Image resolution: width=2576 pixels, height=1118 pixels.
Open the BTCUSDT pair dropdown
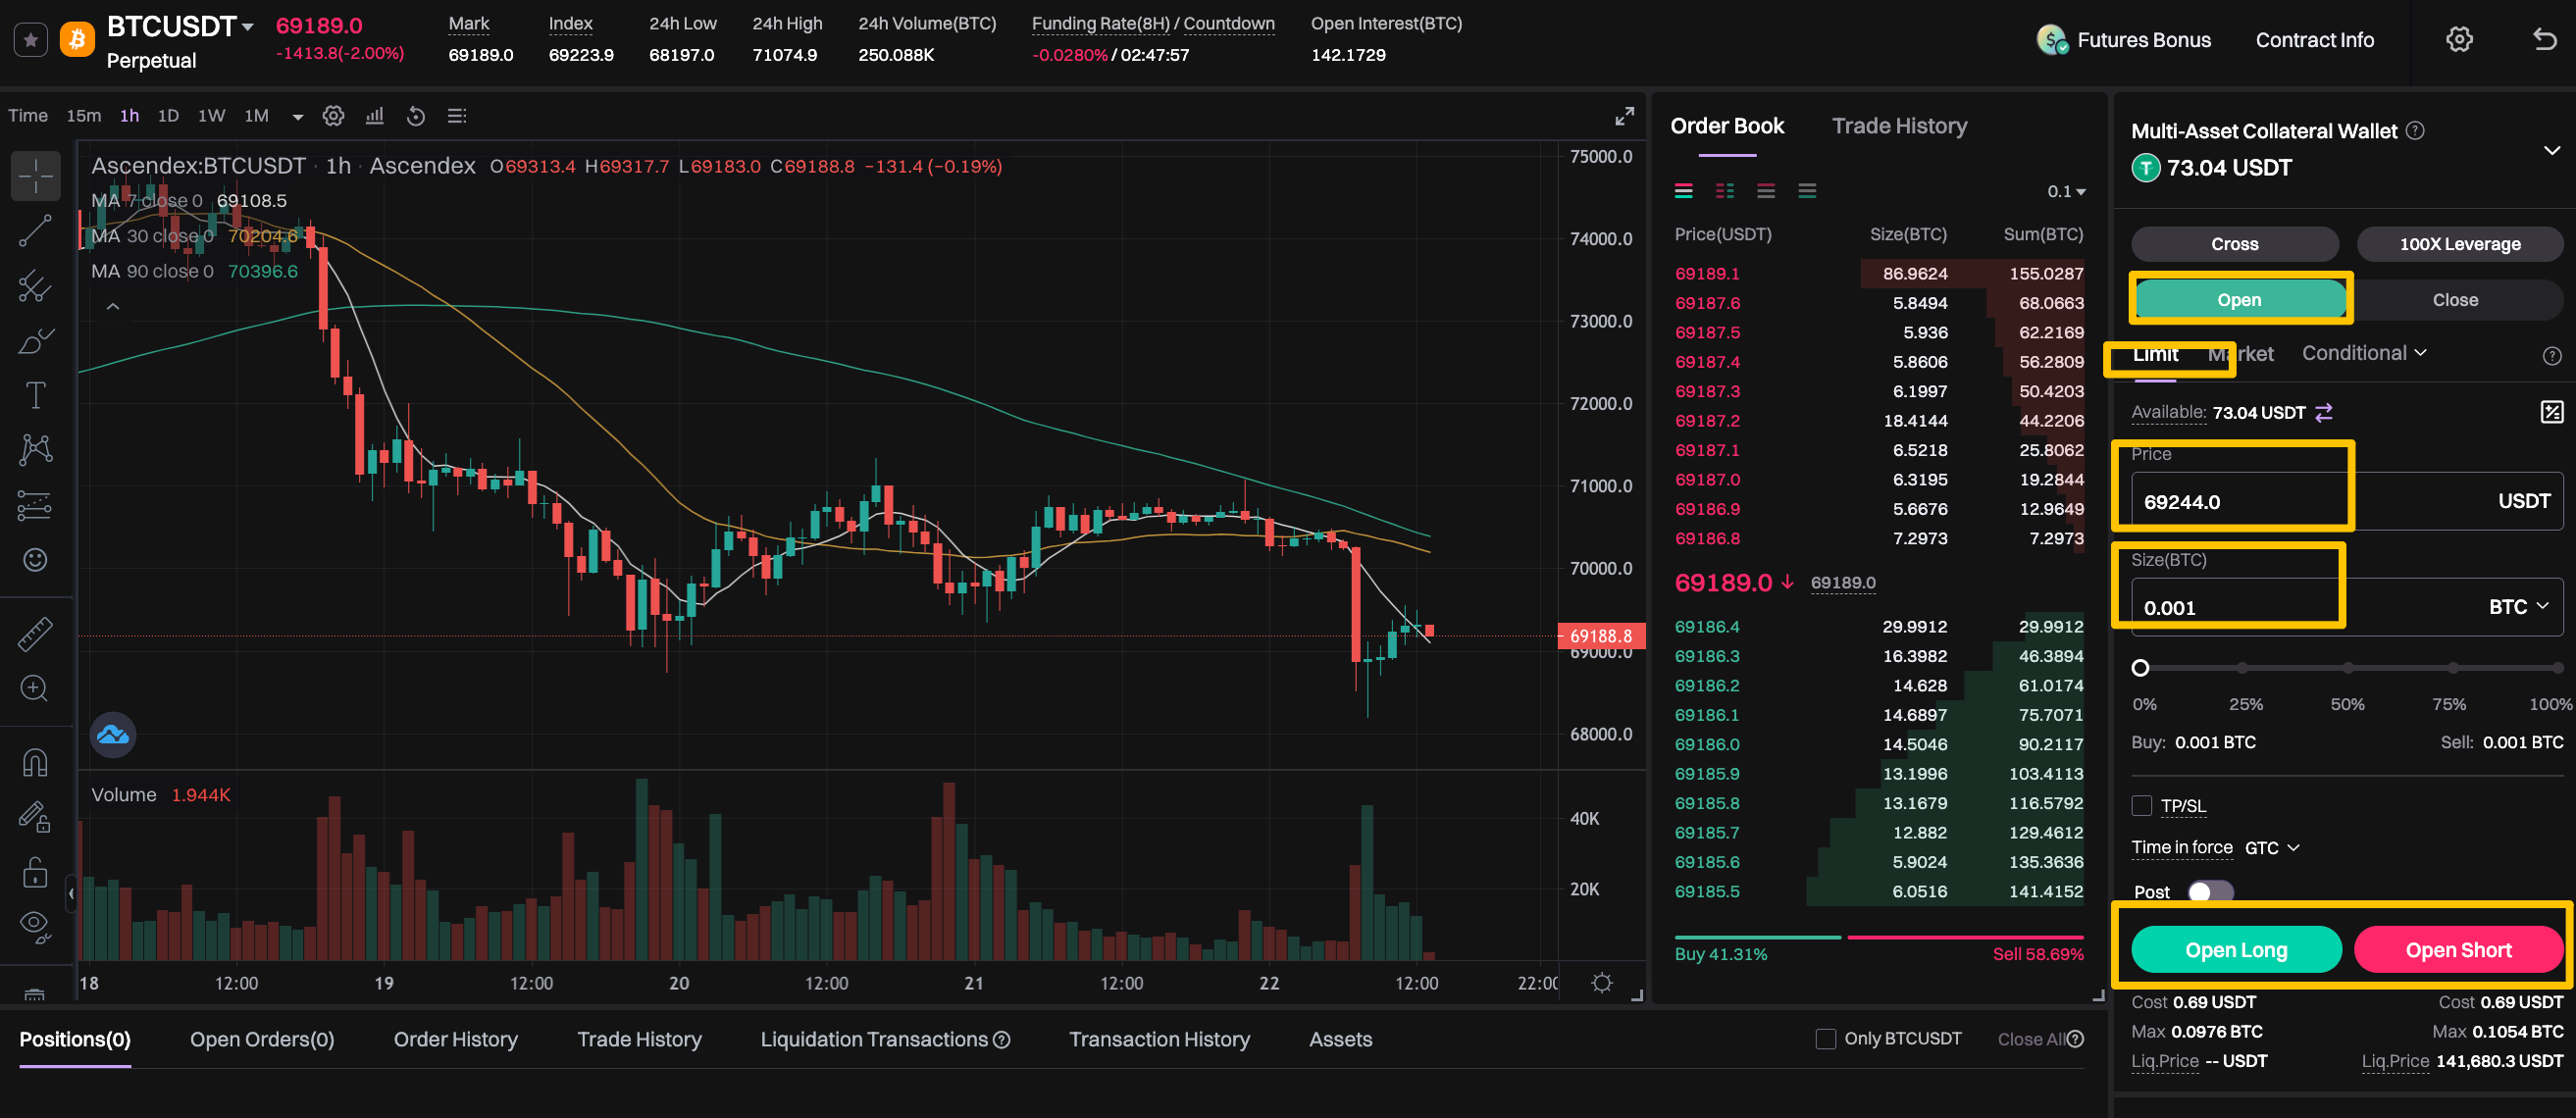(248, 27)
